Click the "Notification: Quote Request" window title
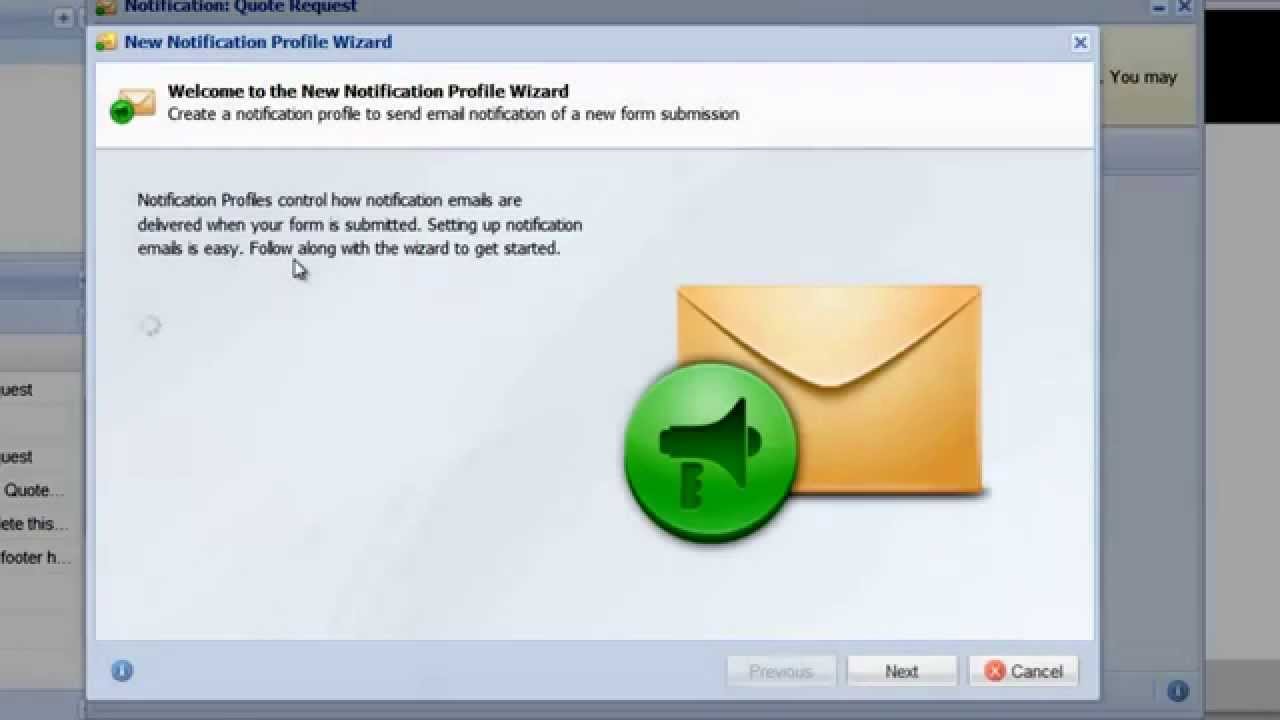This screenshot has height=720, width=1280. click(240, 7)
